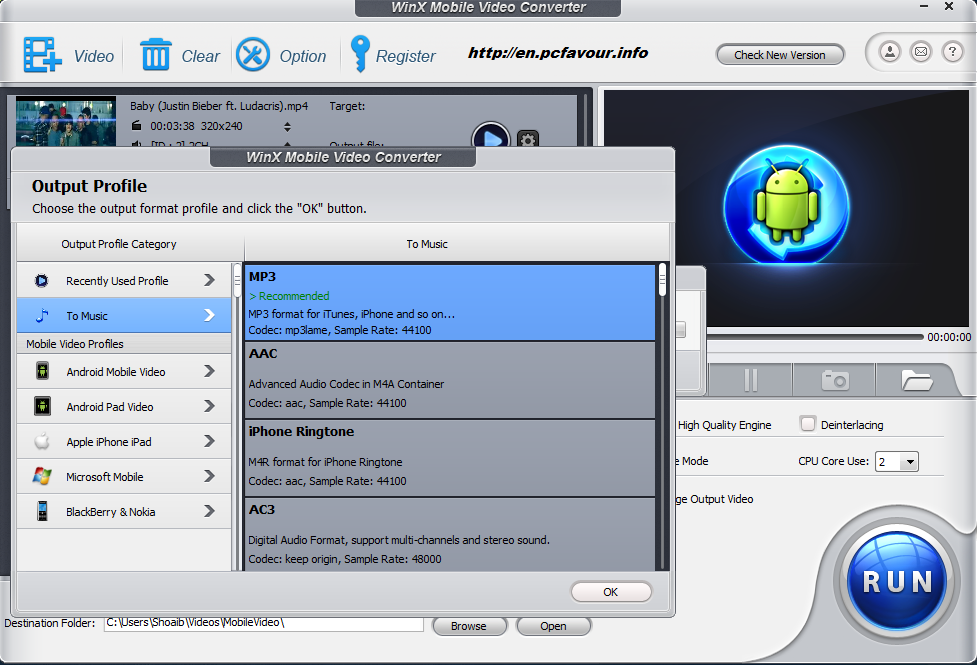Screen dimensions: 977x665
Task: Click Baby (Justin Bieber ft. Ludacris).mp4 filename
Action: click(219, 106)
